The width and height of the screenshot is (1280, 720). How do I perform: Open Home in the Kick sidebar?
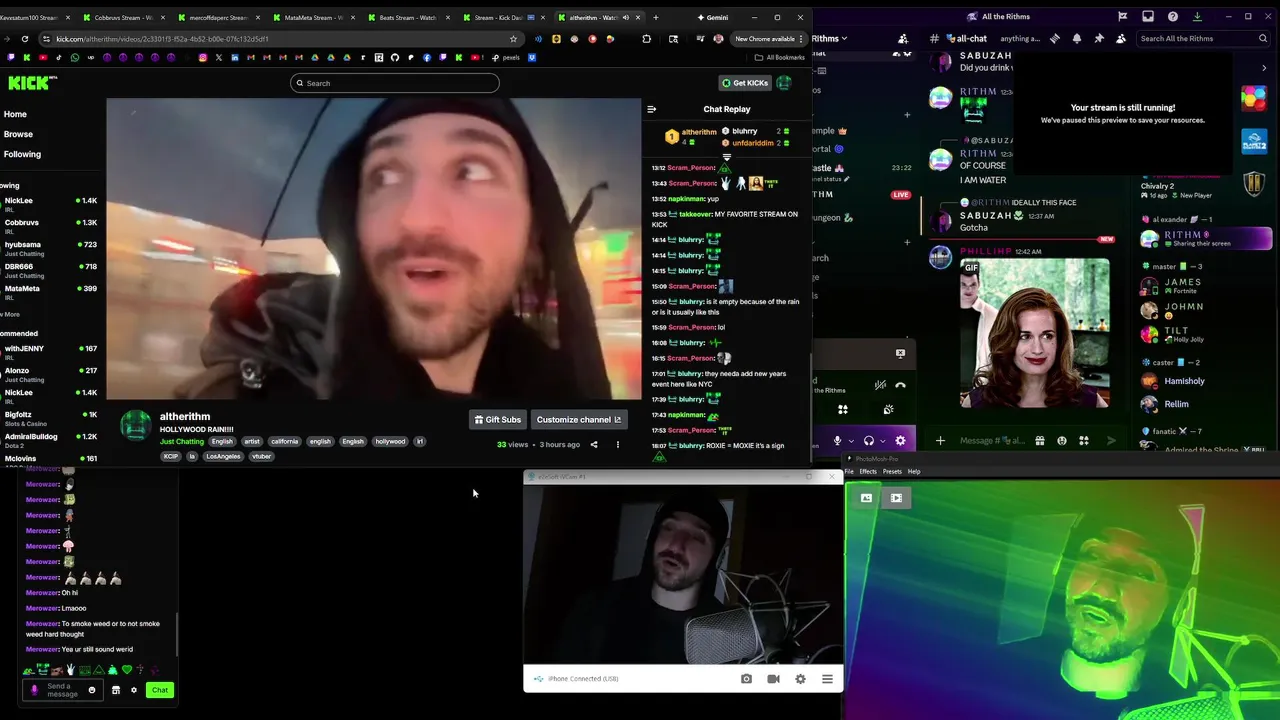[15, 114]
